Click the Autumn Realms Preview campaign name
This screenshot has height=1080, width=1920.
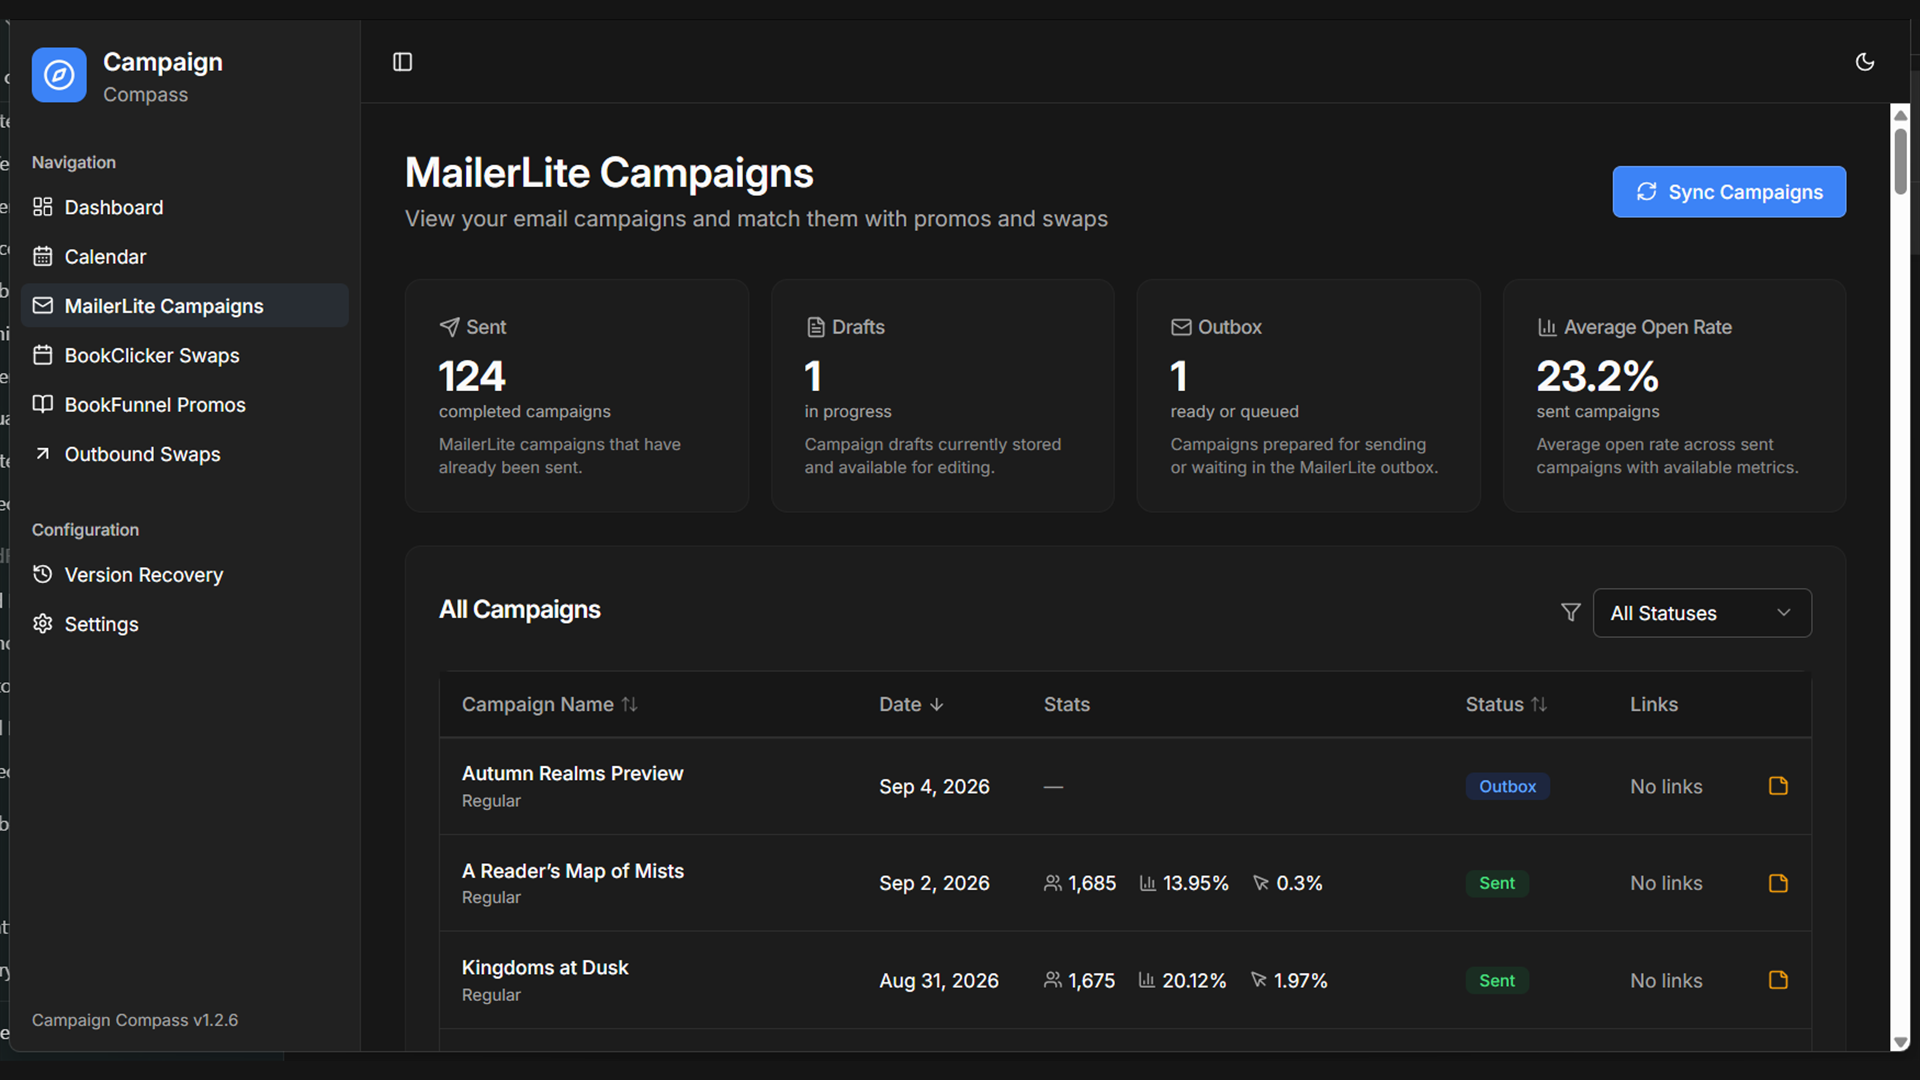click(x=572, y=773)
